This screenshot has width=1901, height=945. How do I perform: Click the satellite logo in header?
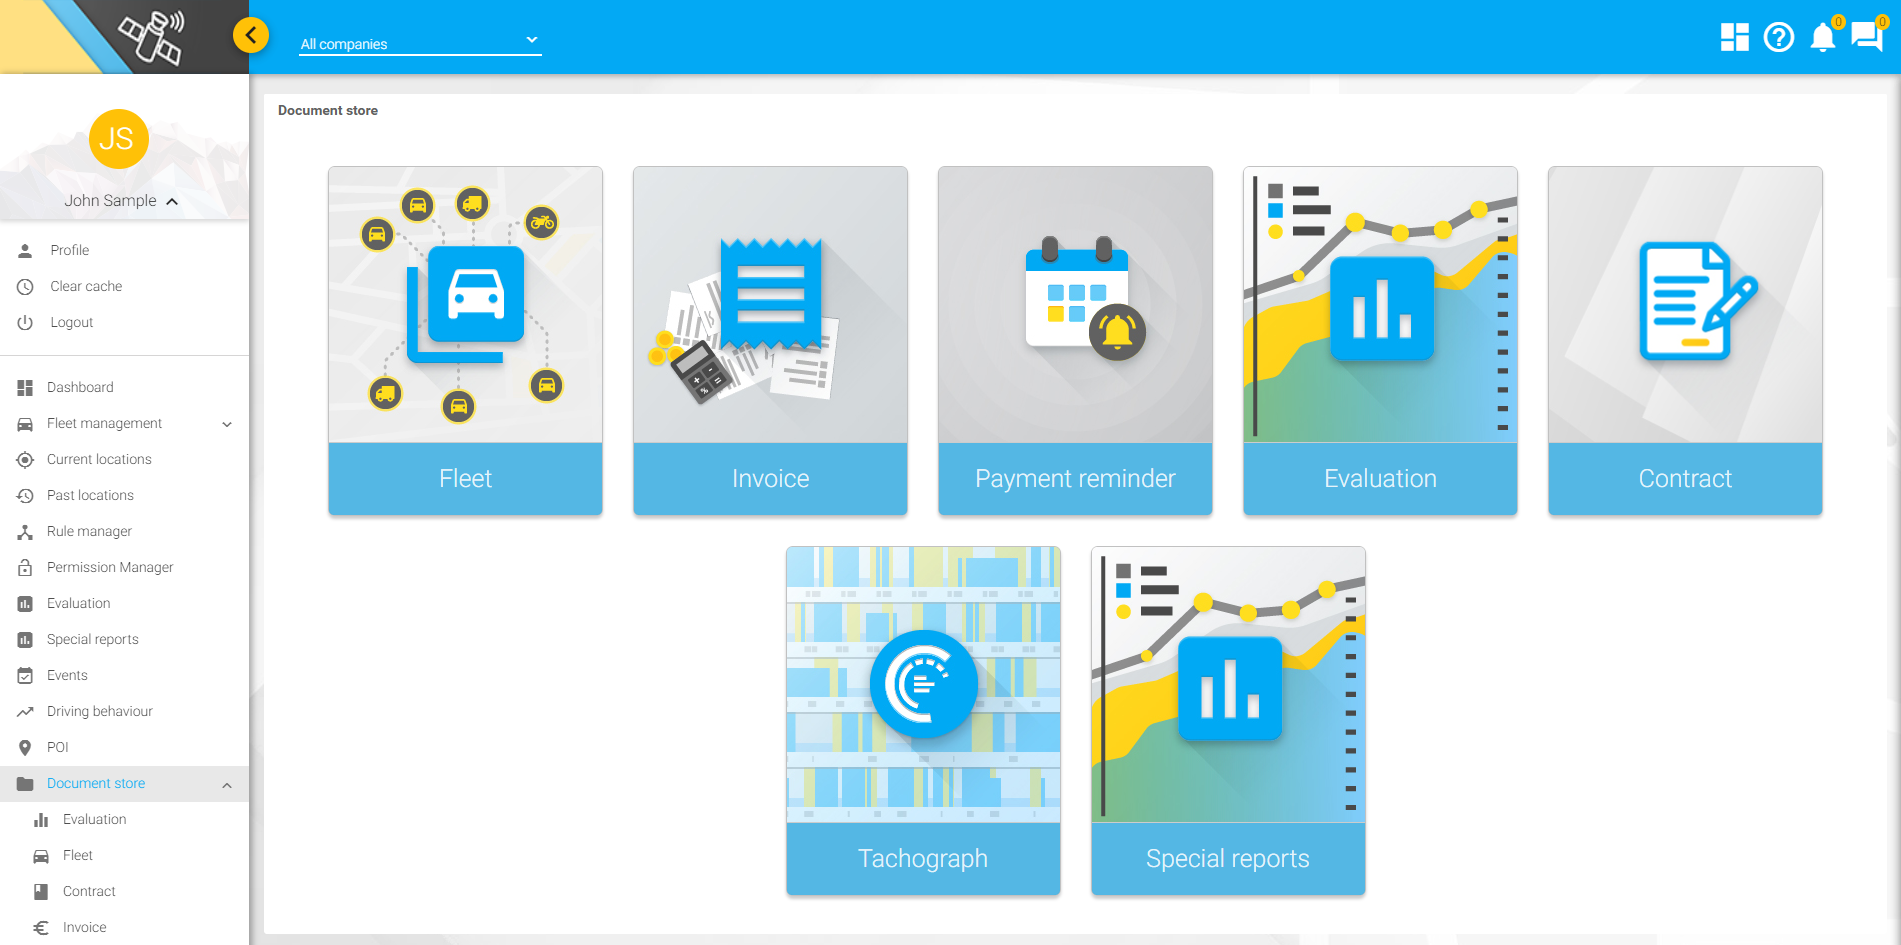click(x=151, y=37)
